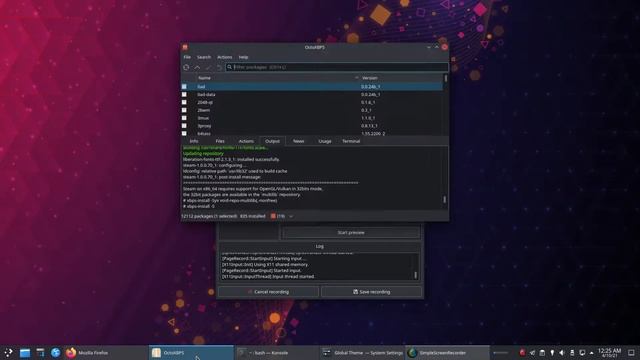Click the status icon of 0ad row

click(x=184, y=87)
